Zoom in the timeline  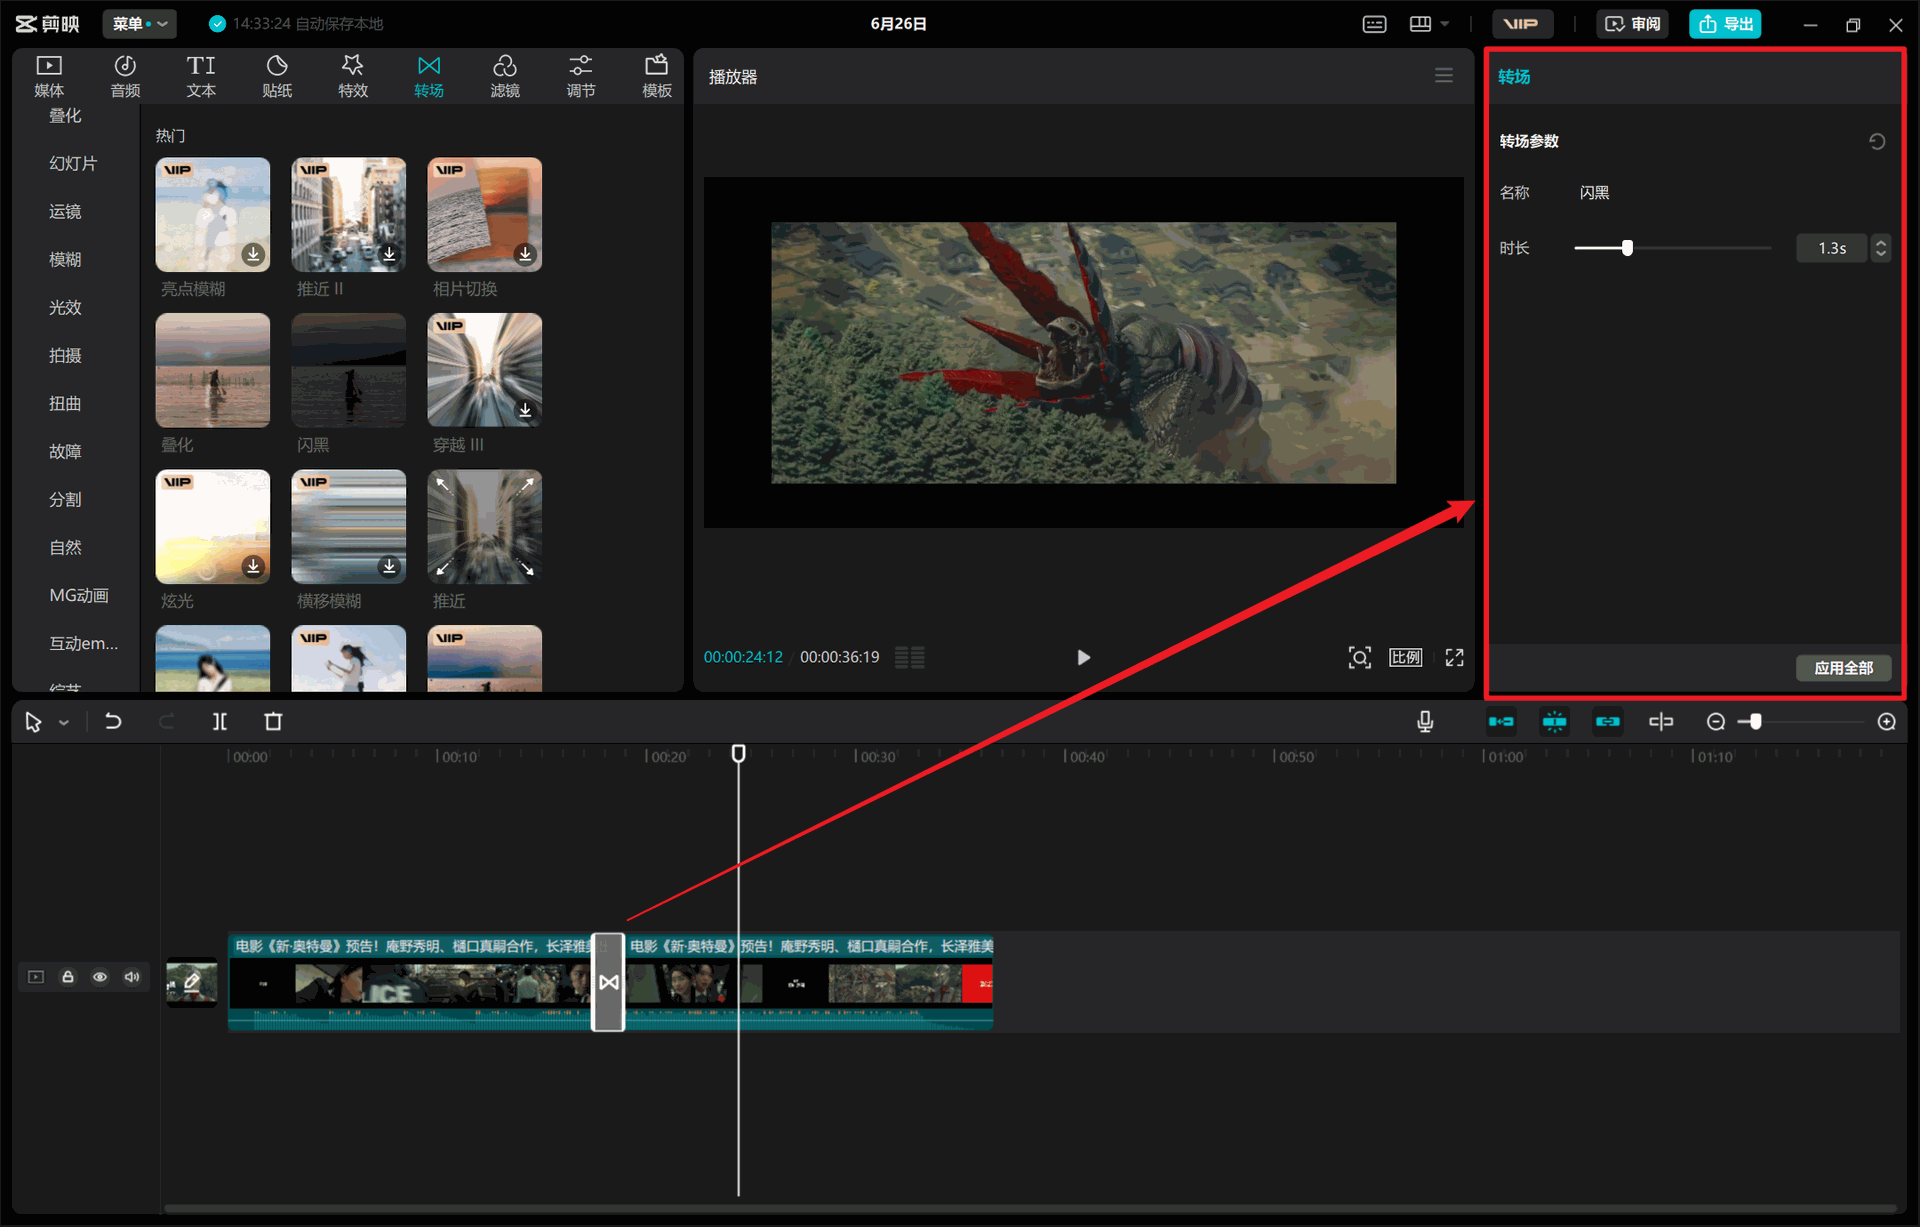(x=1886, y=721)
